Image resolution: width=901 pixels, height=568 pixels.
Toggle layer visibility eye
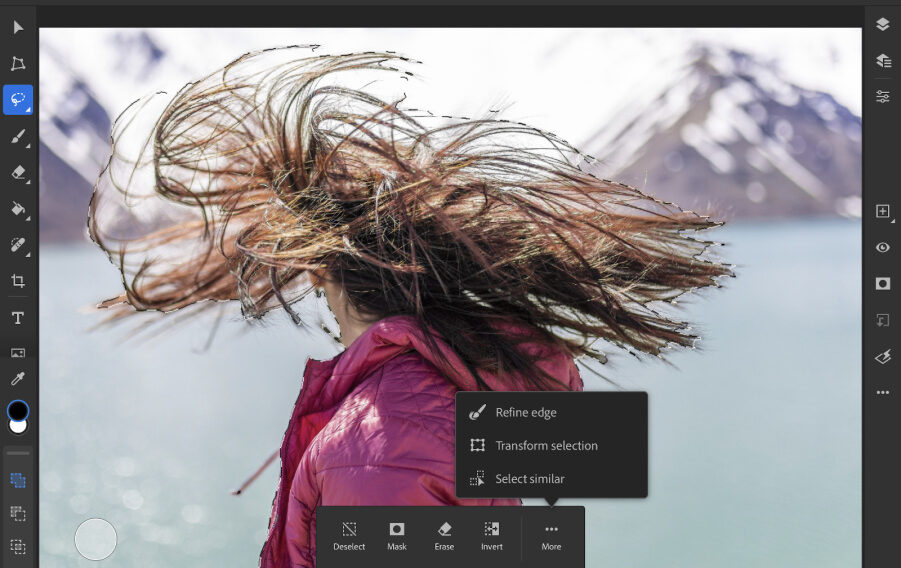(x=883, y=247)
